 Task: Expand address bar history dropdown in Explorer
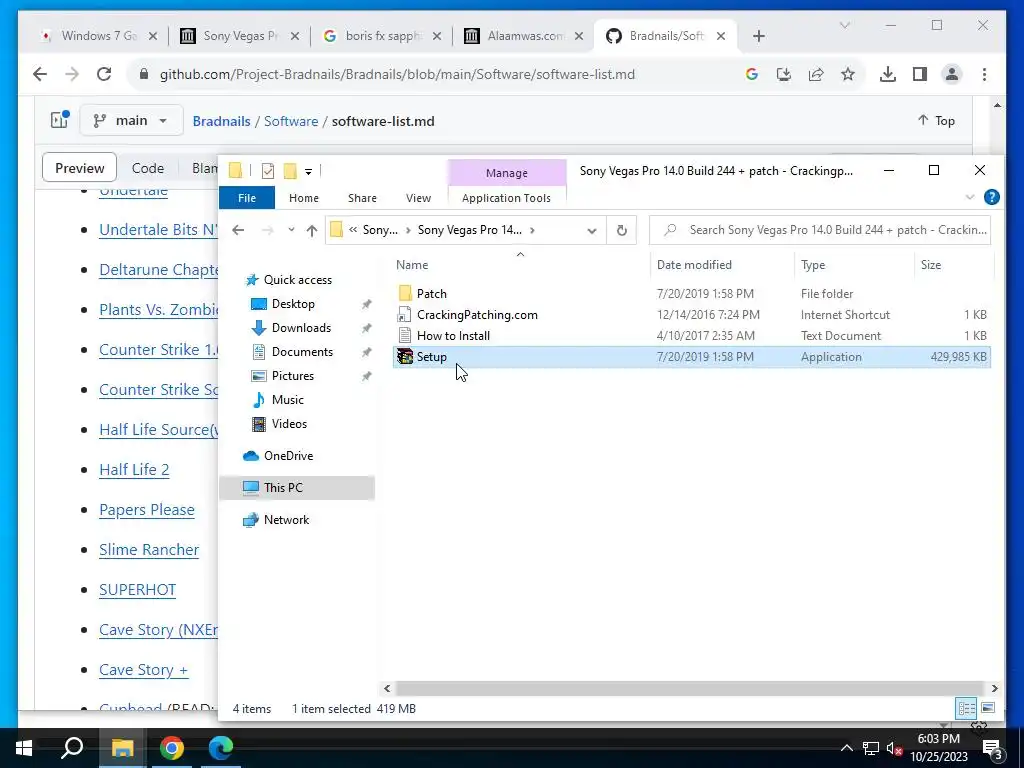tap(592, 231)
